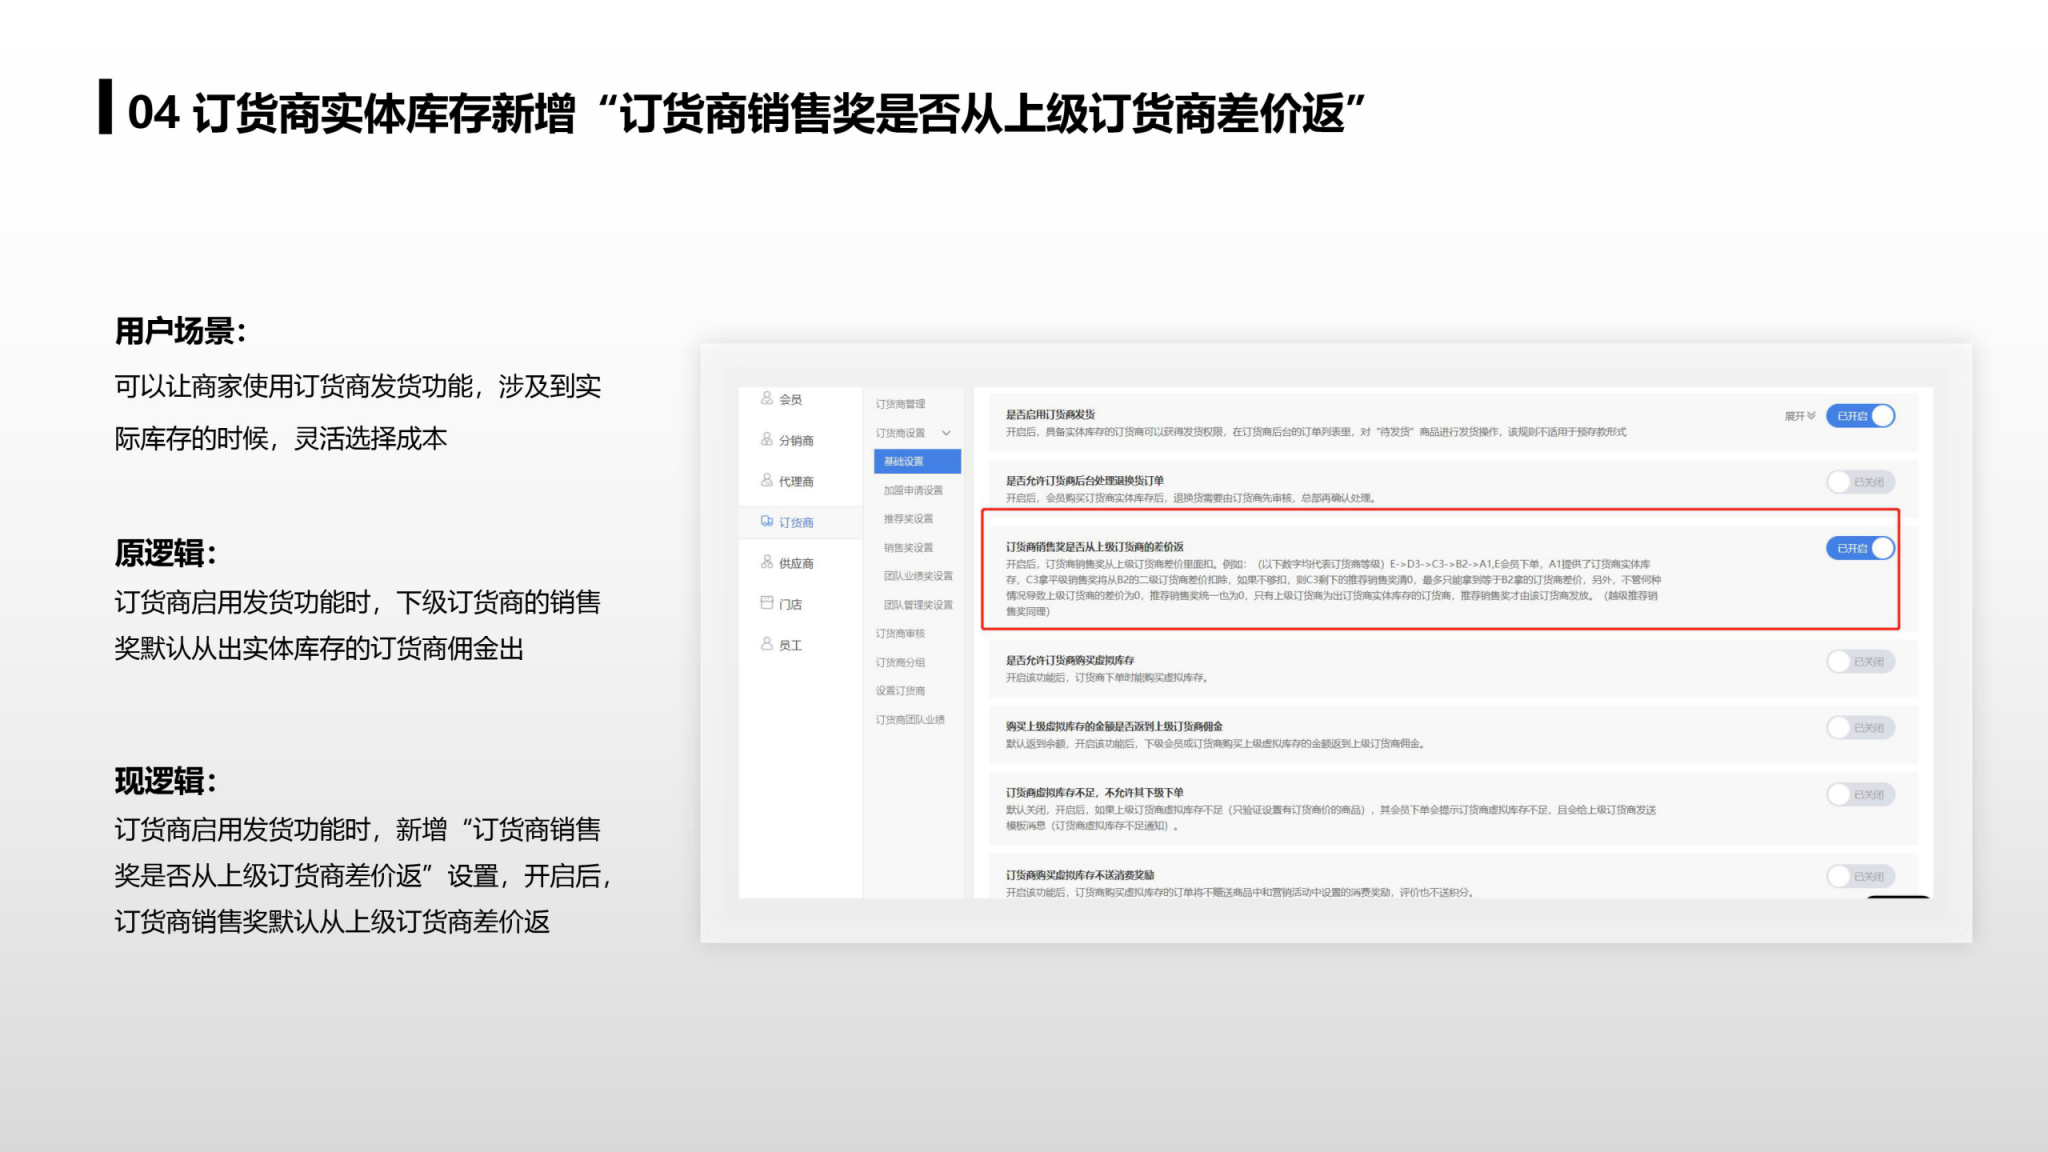Click the 员工 employee sidebar icon
2048x1152 pixels.
(767, 644)
